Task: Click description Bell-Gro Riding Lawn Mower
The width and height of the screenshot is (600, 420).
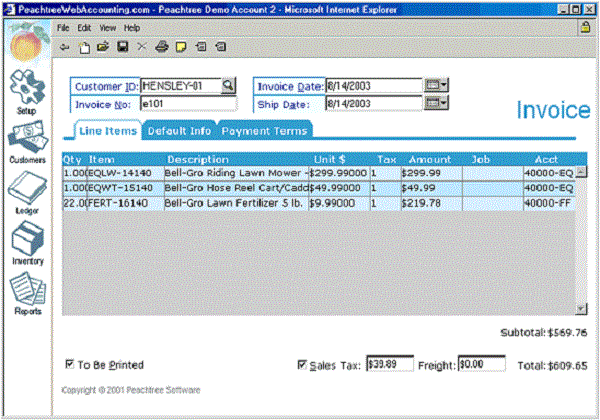Action: tap(236, 173)
